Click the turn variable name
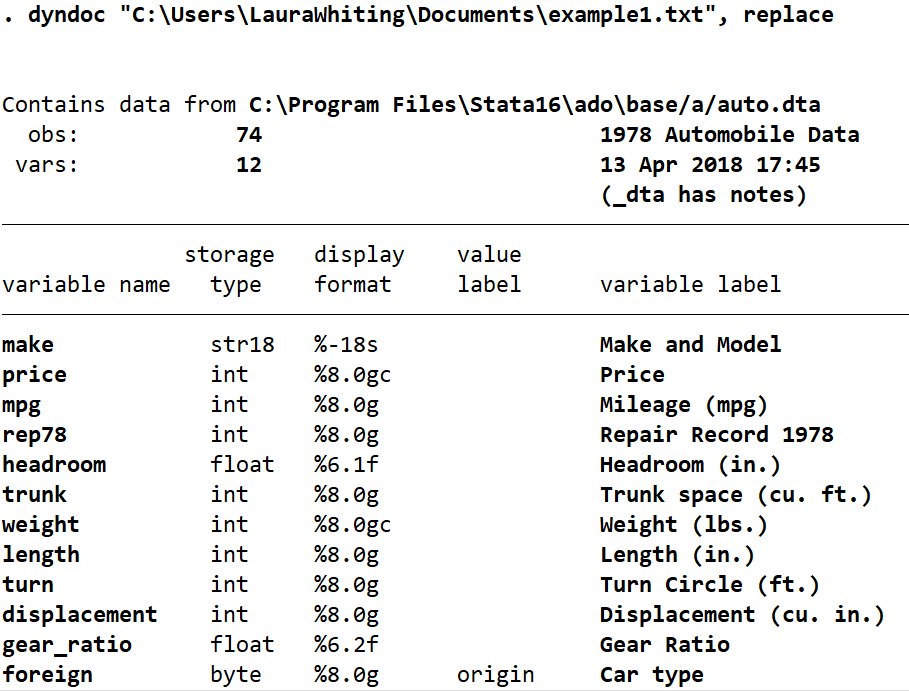The image size is (909, 691). (x=28, y=585)
